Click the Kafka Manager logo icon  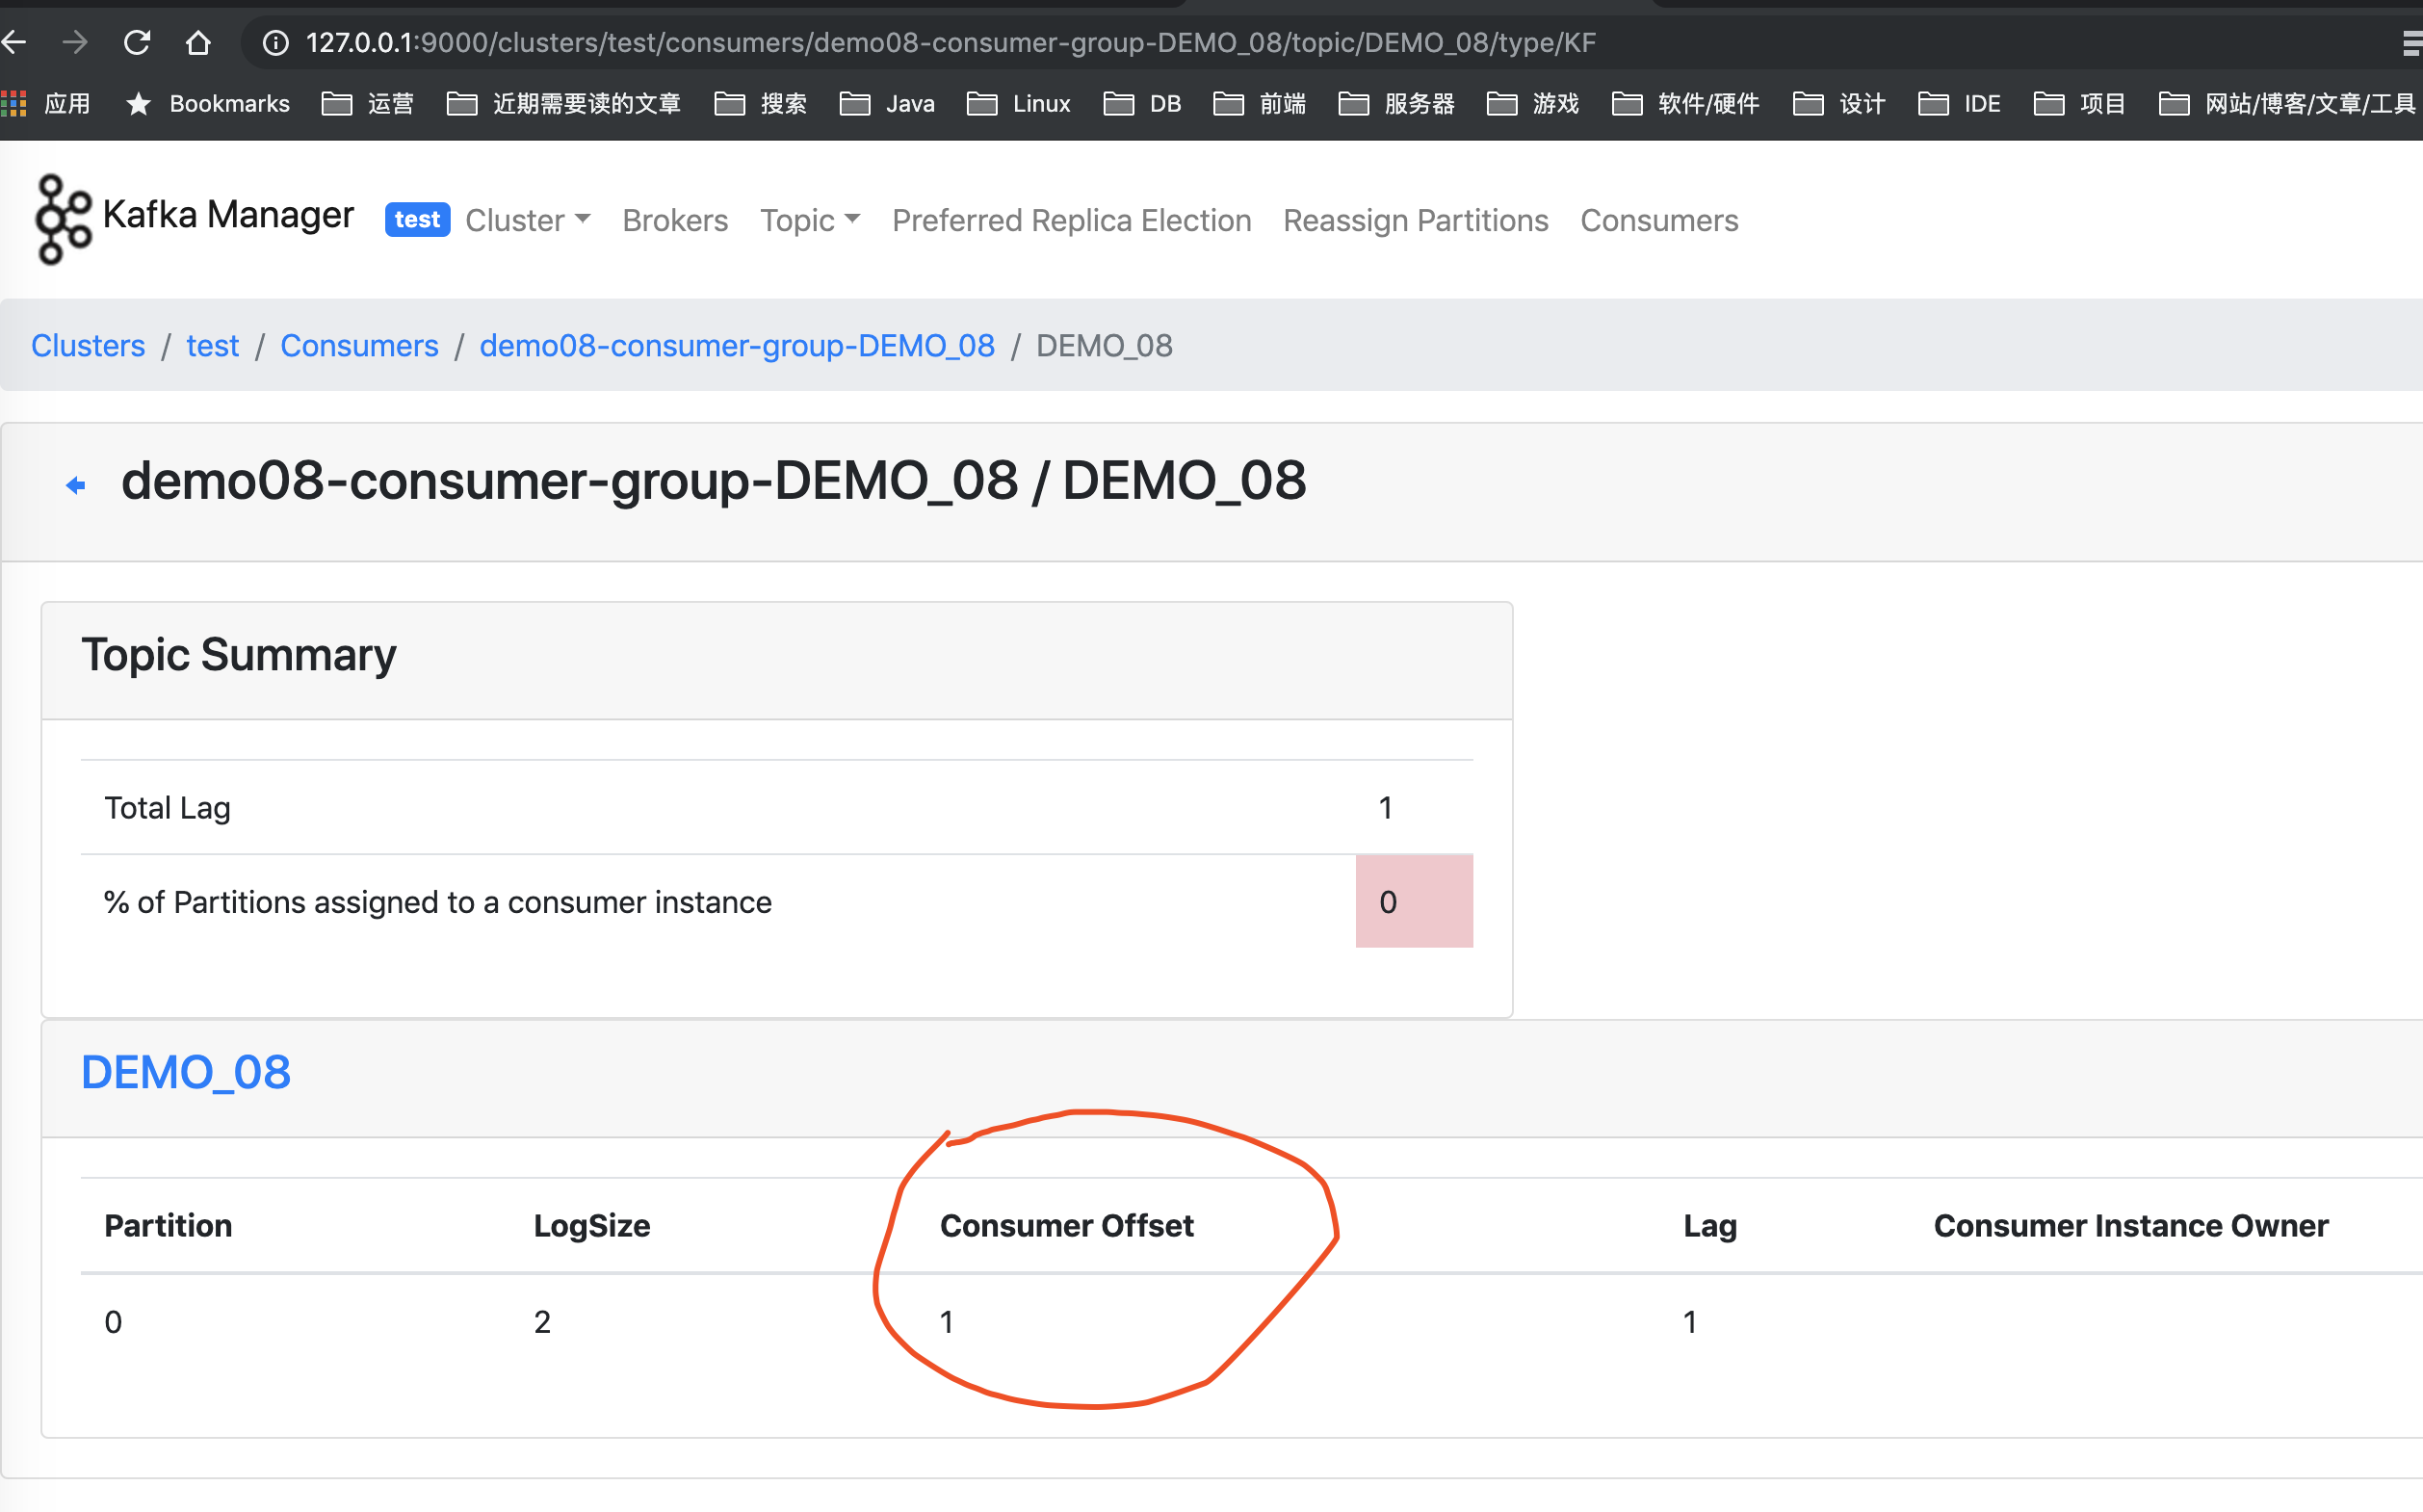pos(62,219)
